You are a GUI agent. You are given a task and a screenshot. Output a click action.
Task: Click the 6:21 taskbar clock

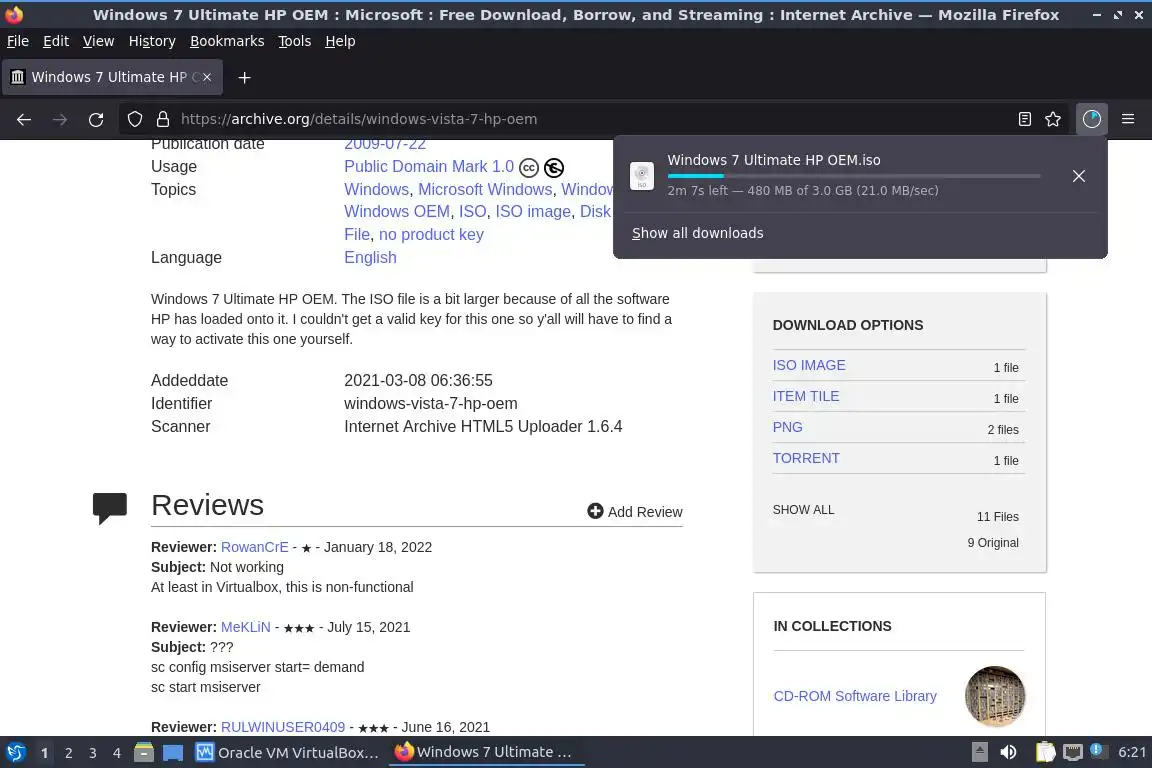1131,753
